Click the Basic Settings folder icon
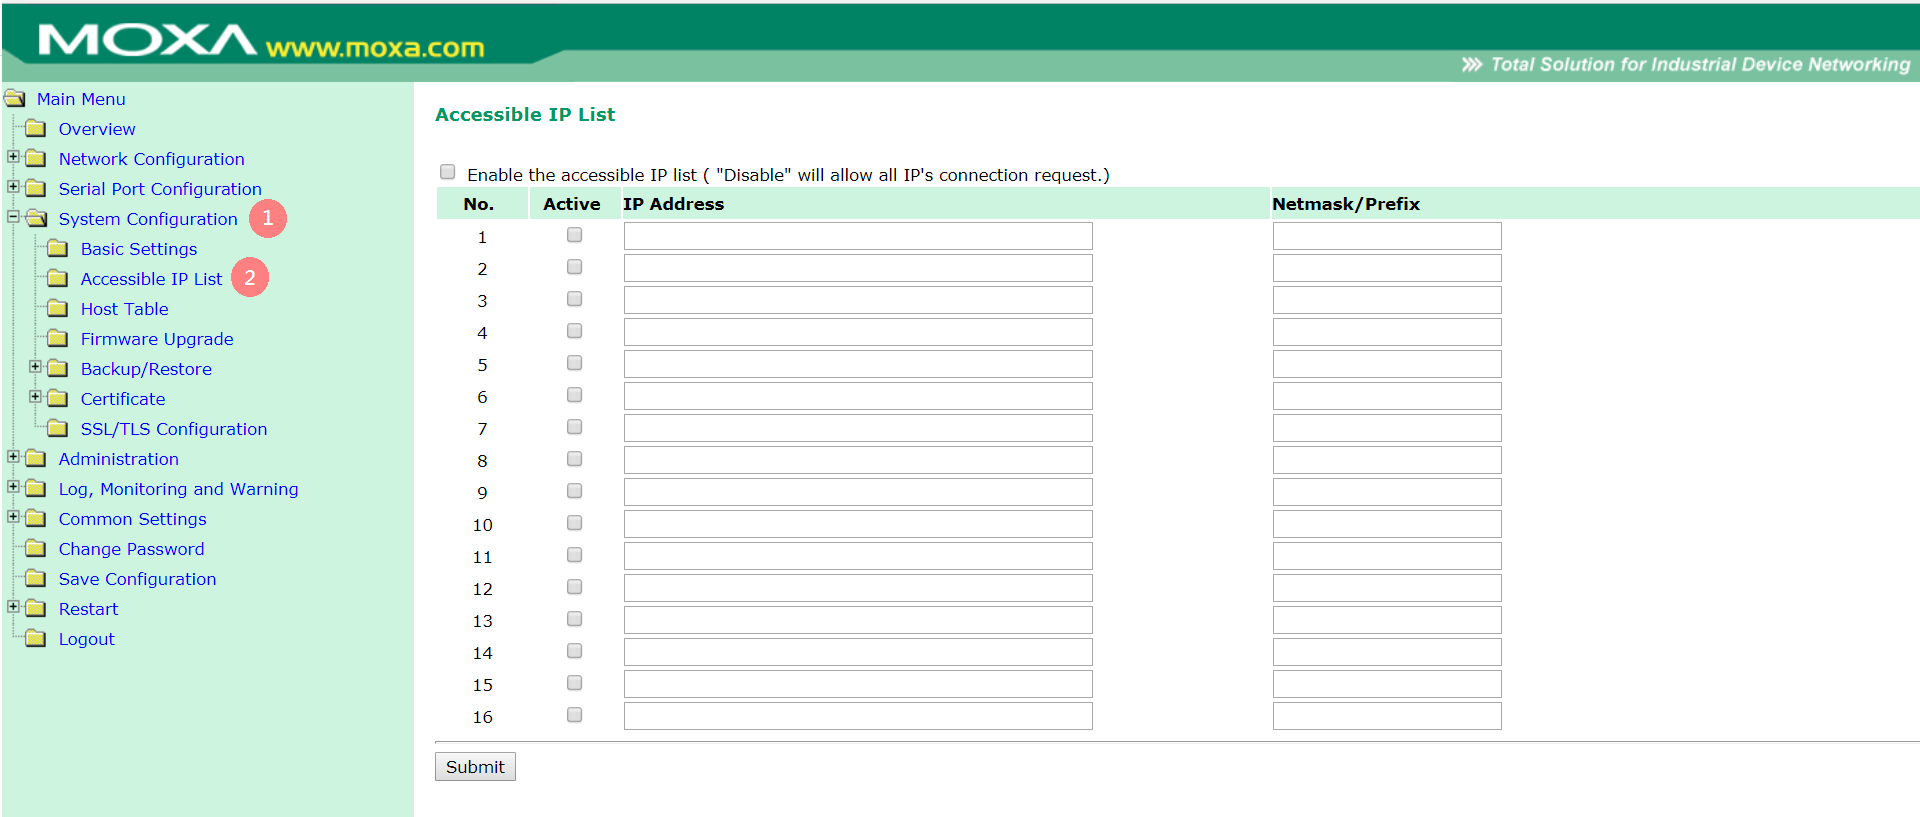This screenshot has width=1920, height=817. coord(58,248)
